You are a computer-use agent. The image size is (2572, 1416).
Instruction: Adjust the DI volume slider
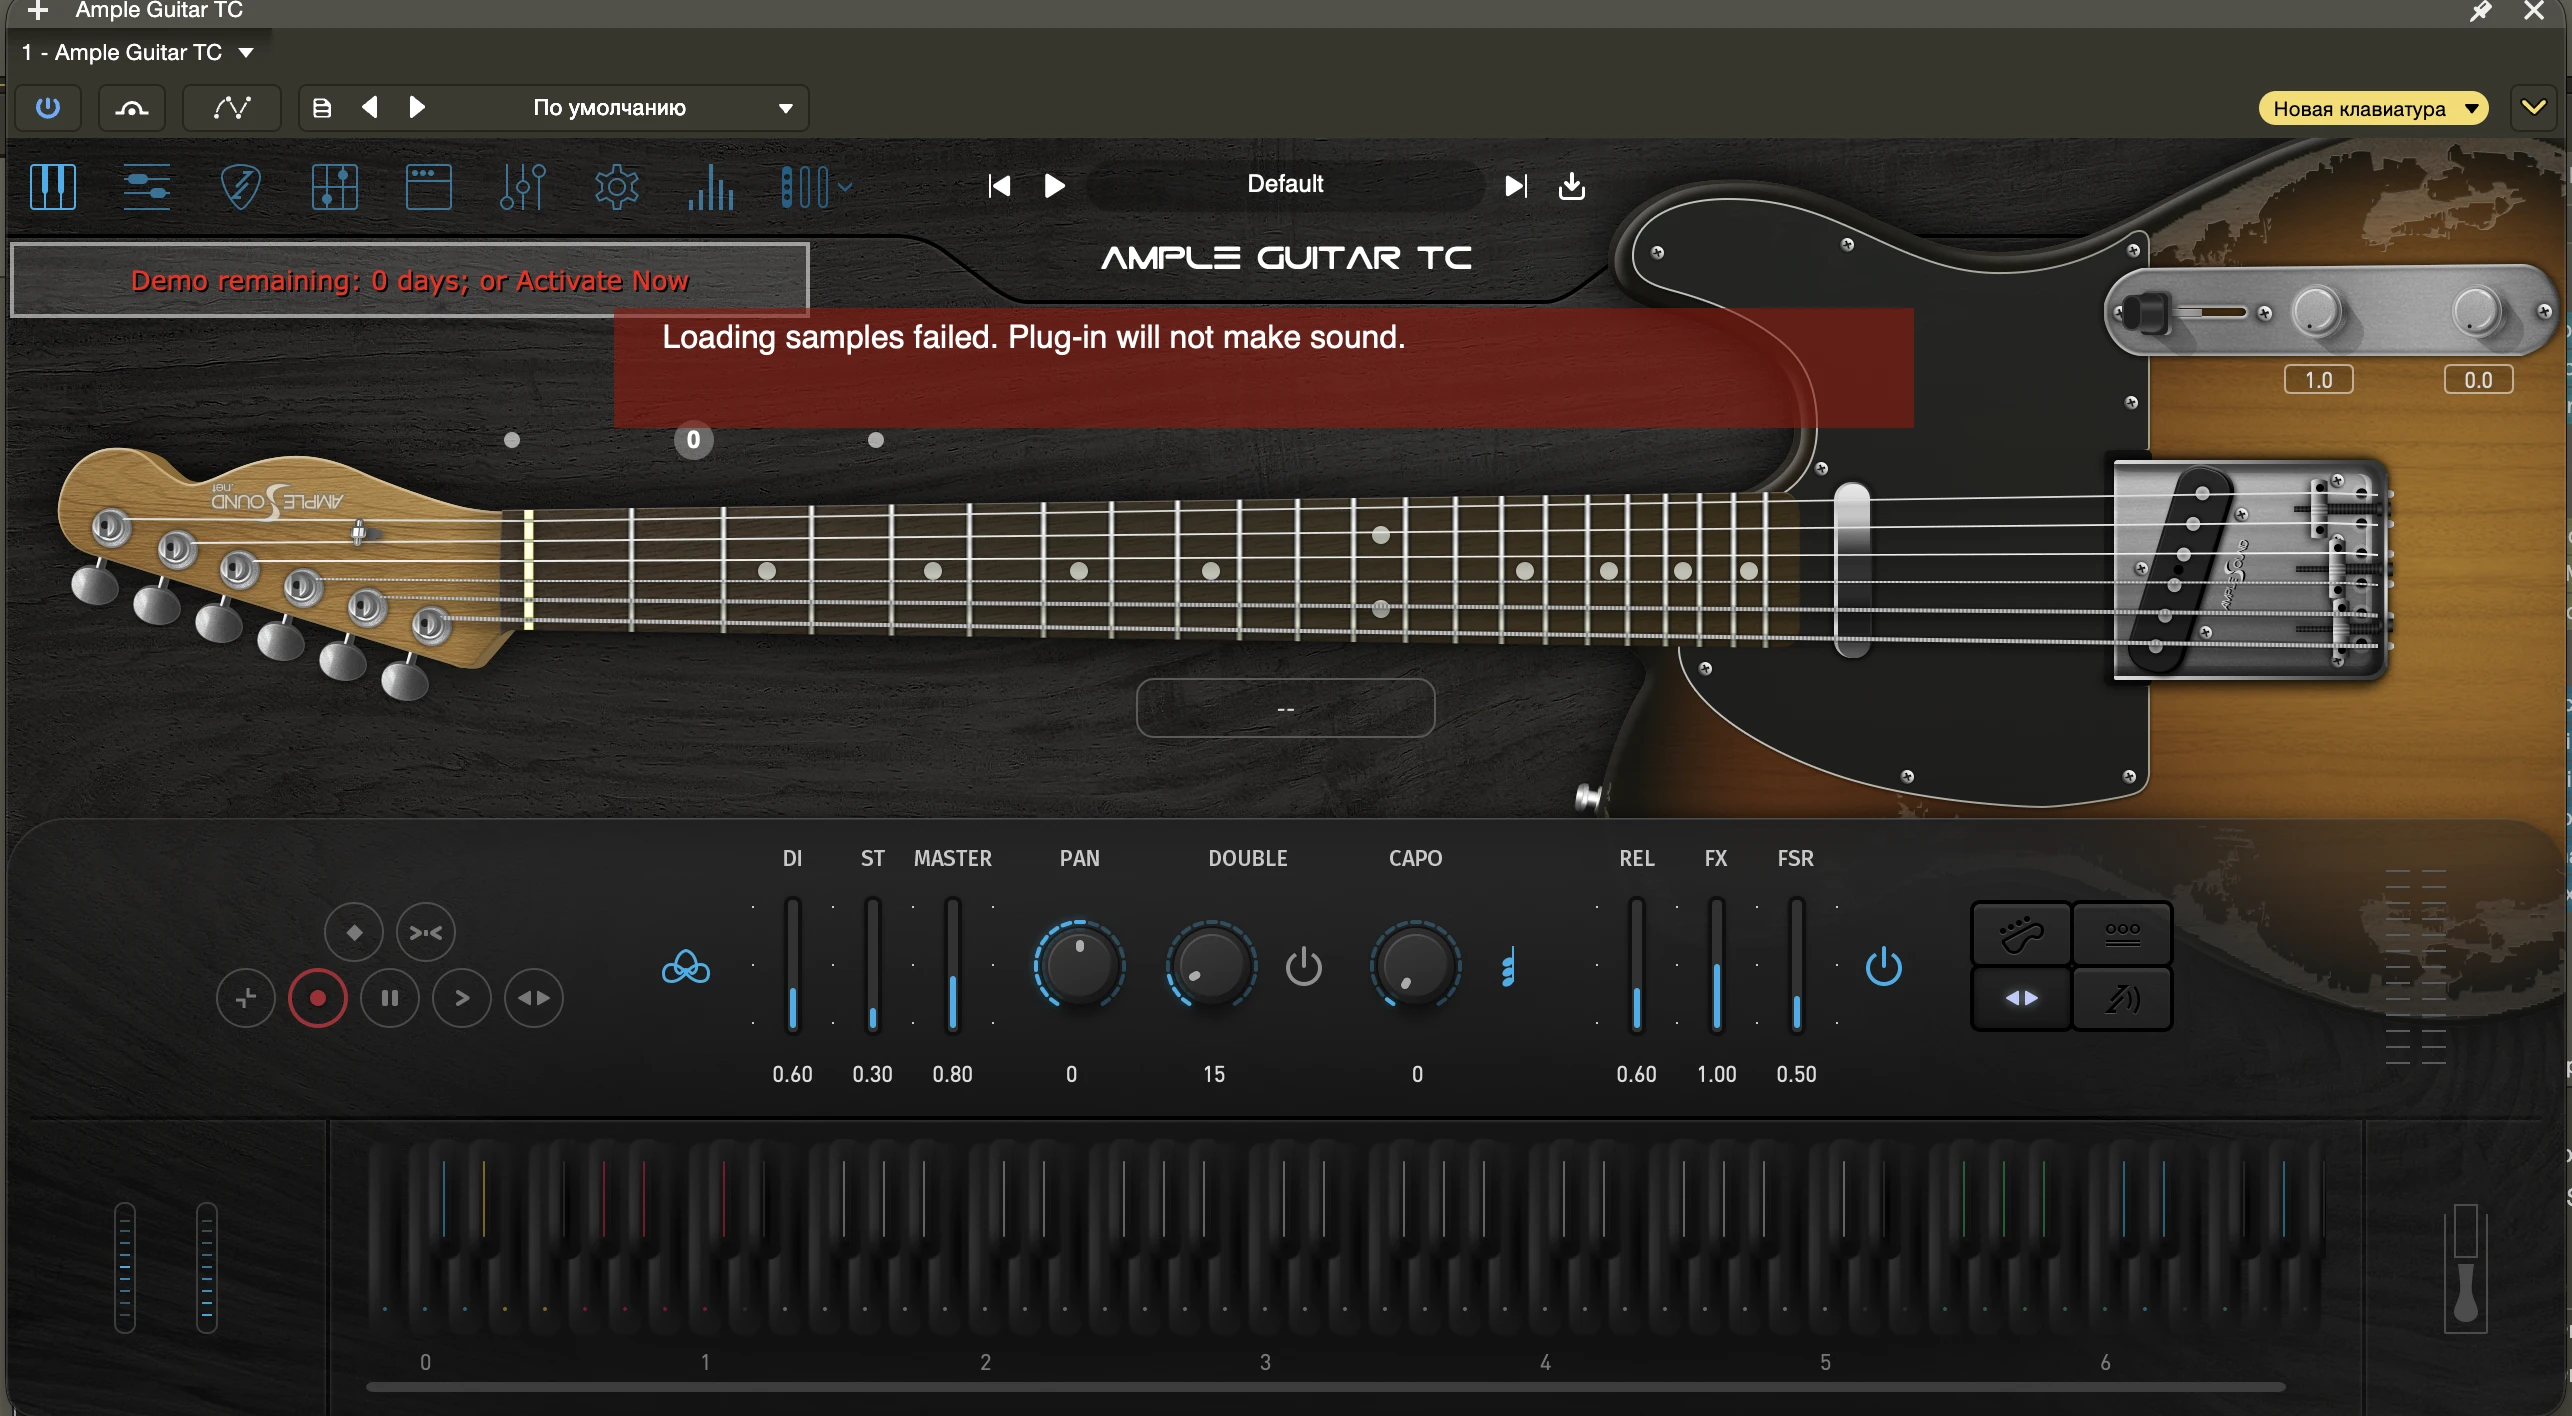[x=793, y=966]
